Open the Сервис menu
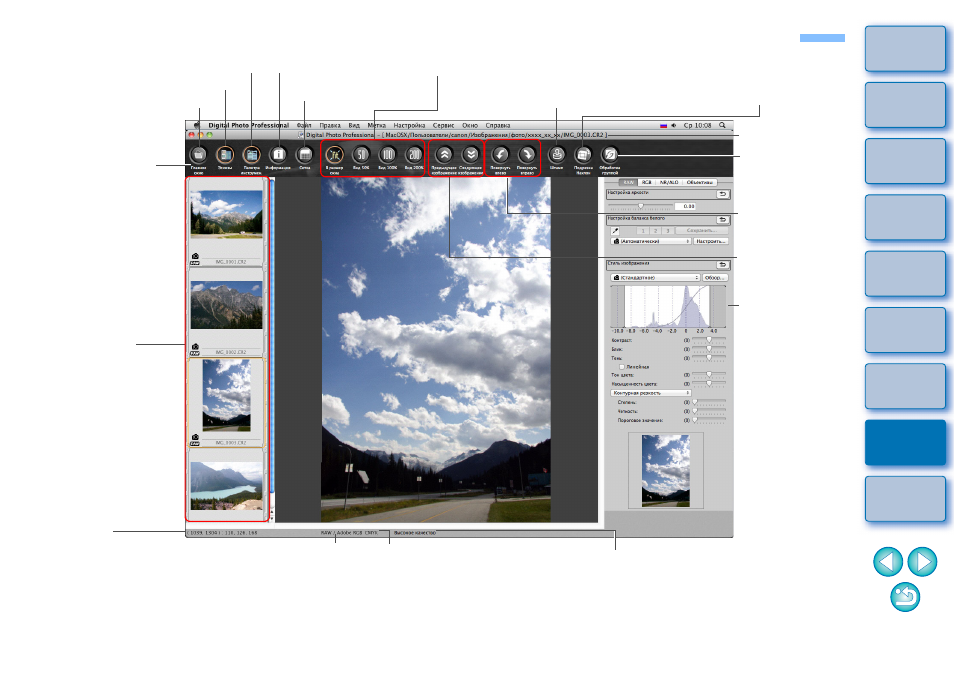The height and width of the screenshot is (674, 954). tap(444, 125)
